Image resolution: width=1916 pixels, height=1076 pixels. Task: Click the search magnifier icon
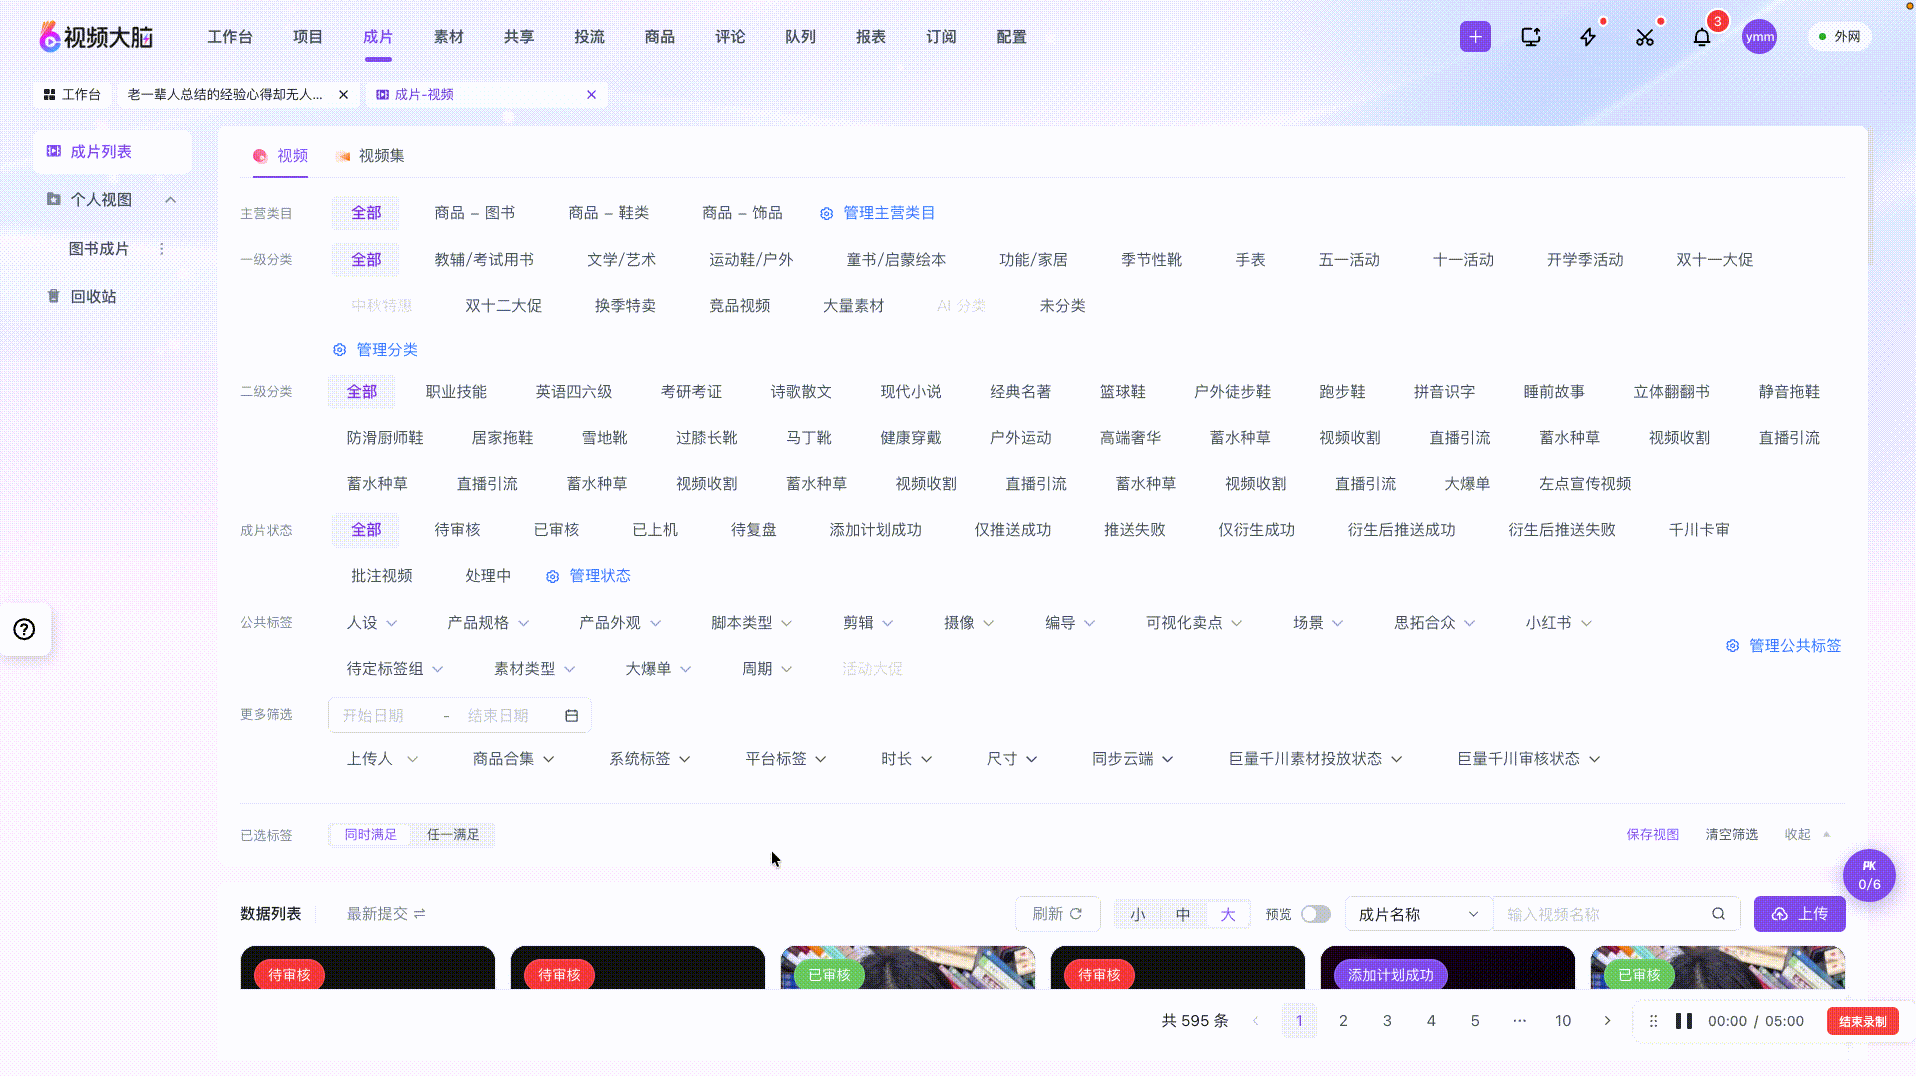(x=1718, y=913)
